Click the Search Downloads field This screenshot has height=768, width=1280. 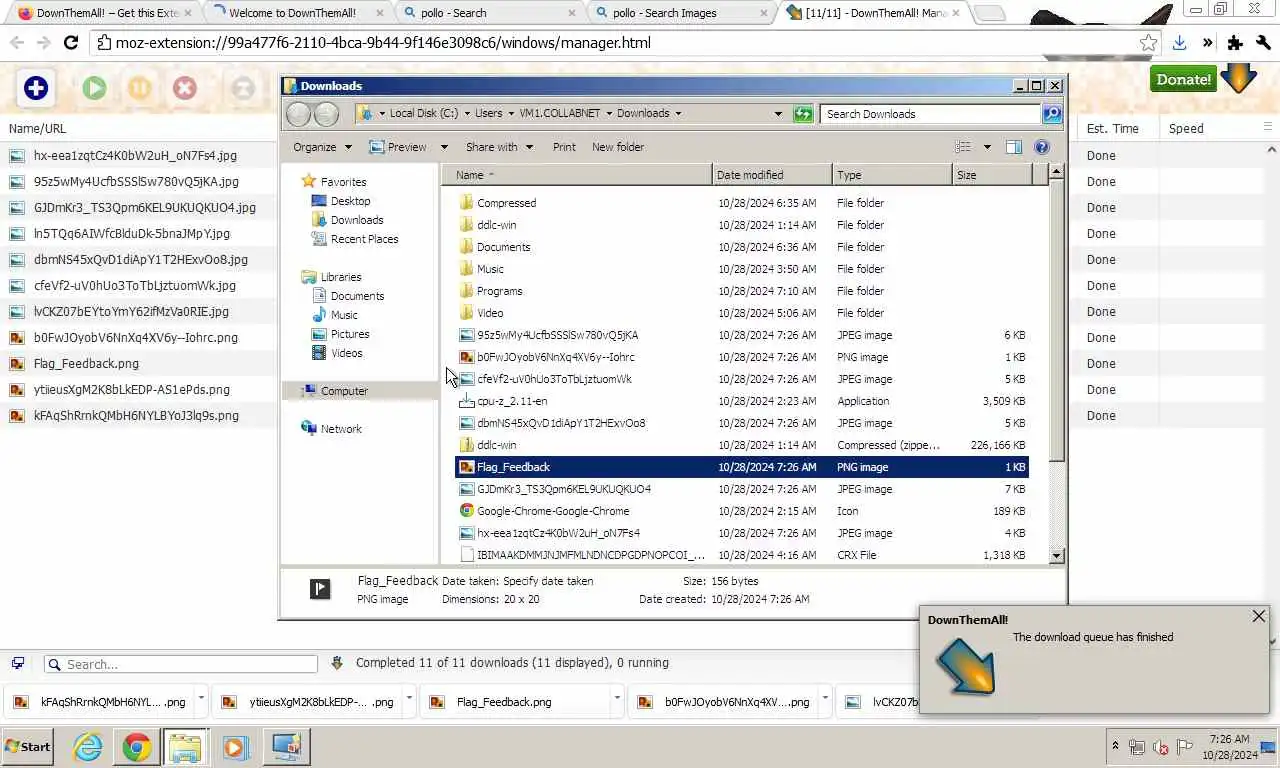tap(930, 114)
